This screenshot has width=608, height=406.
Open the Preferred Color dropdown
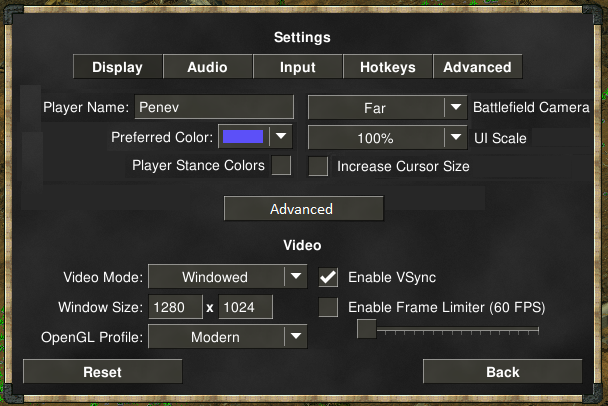tap(255, 136)
